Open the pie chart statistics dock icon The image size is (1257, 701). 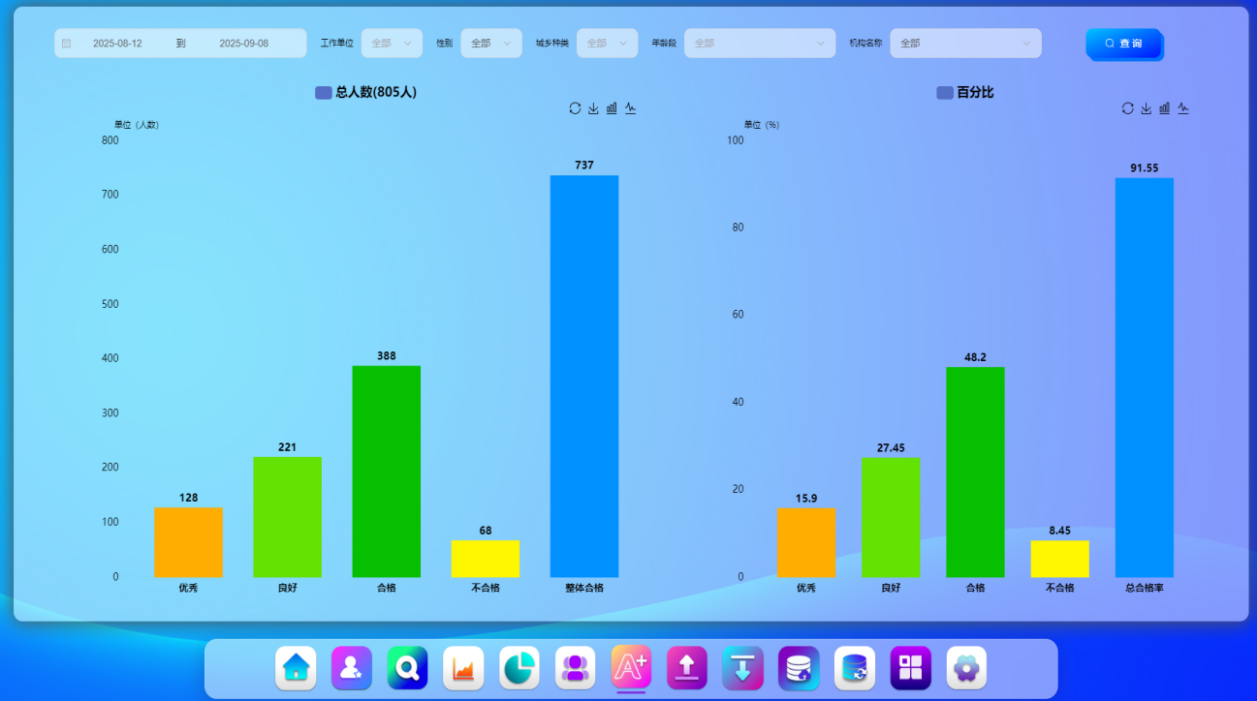pos(519,668)
